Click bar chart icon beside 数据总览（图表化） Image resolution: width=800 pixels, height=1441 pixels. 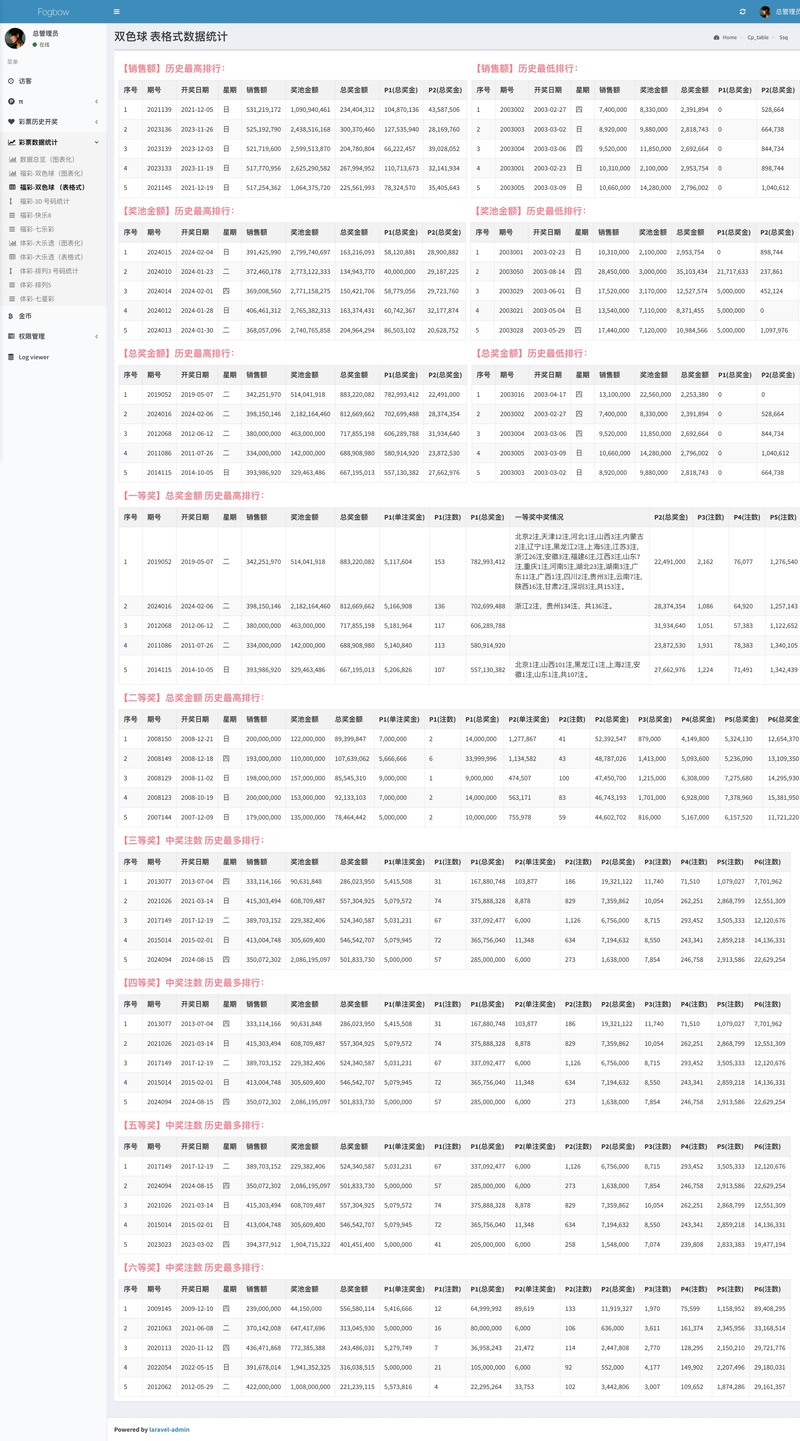click(x=12, y=159)
